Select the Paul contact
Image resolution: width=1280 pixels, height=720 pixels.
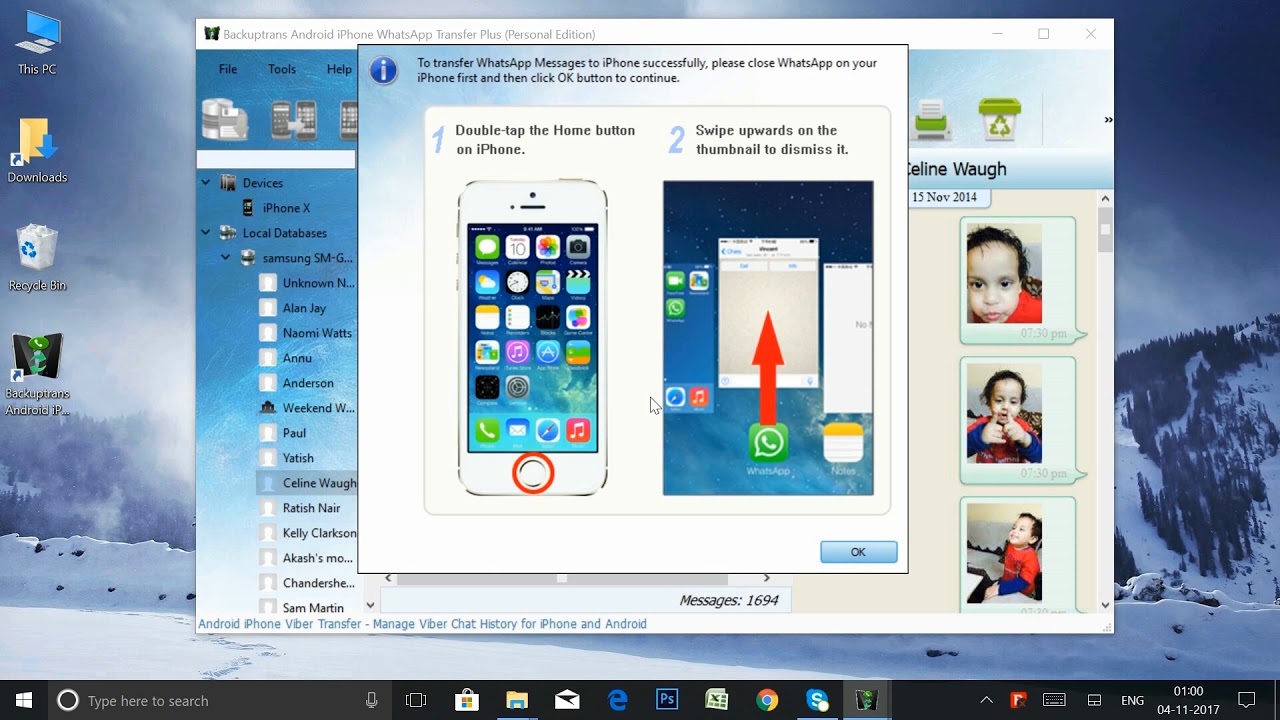pyautogui.click(x=294, y=433)
